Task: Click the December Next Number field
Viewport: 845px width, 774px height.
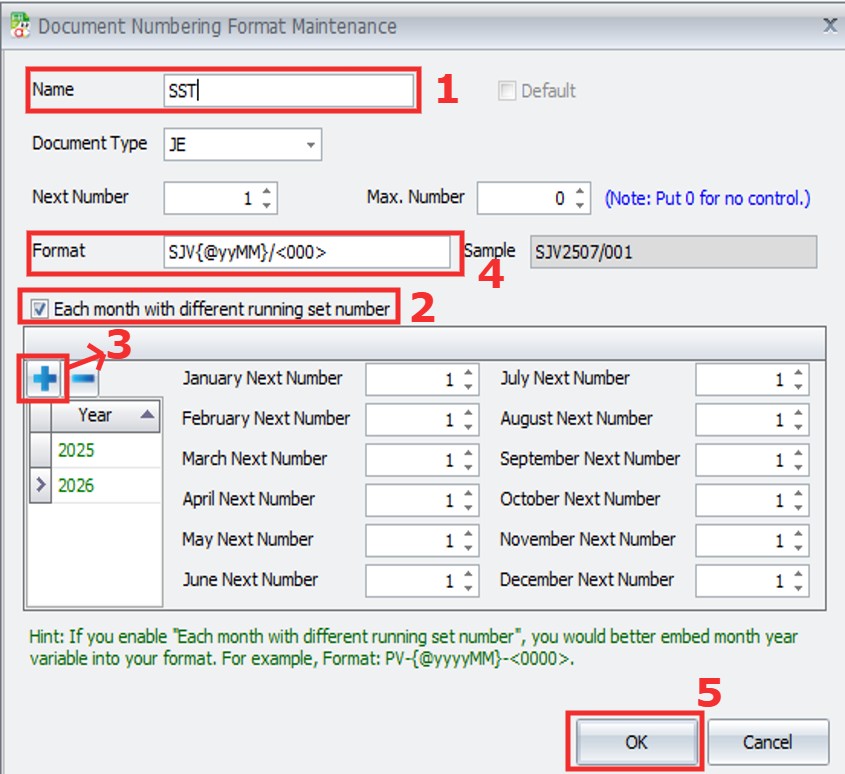Action: tap(742, 581)
